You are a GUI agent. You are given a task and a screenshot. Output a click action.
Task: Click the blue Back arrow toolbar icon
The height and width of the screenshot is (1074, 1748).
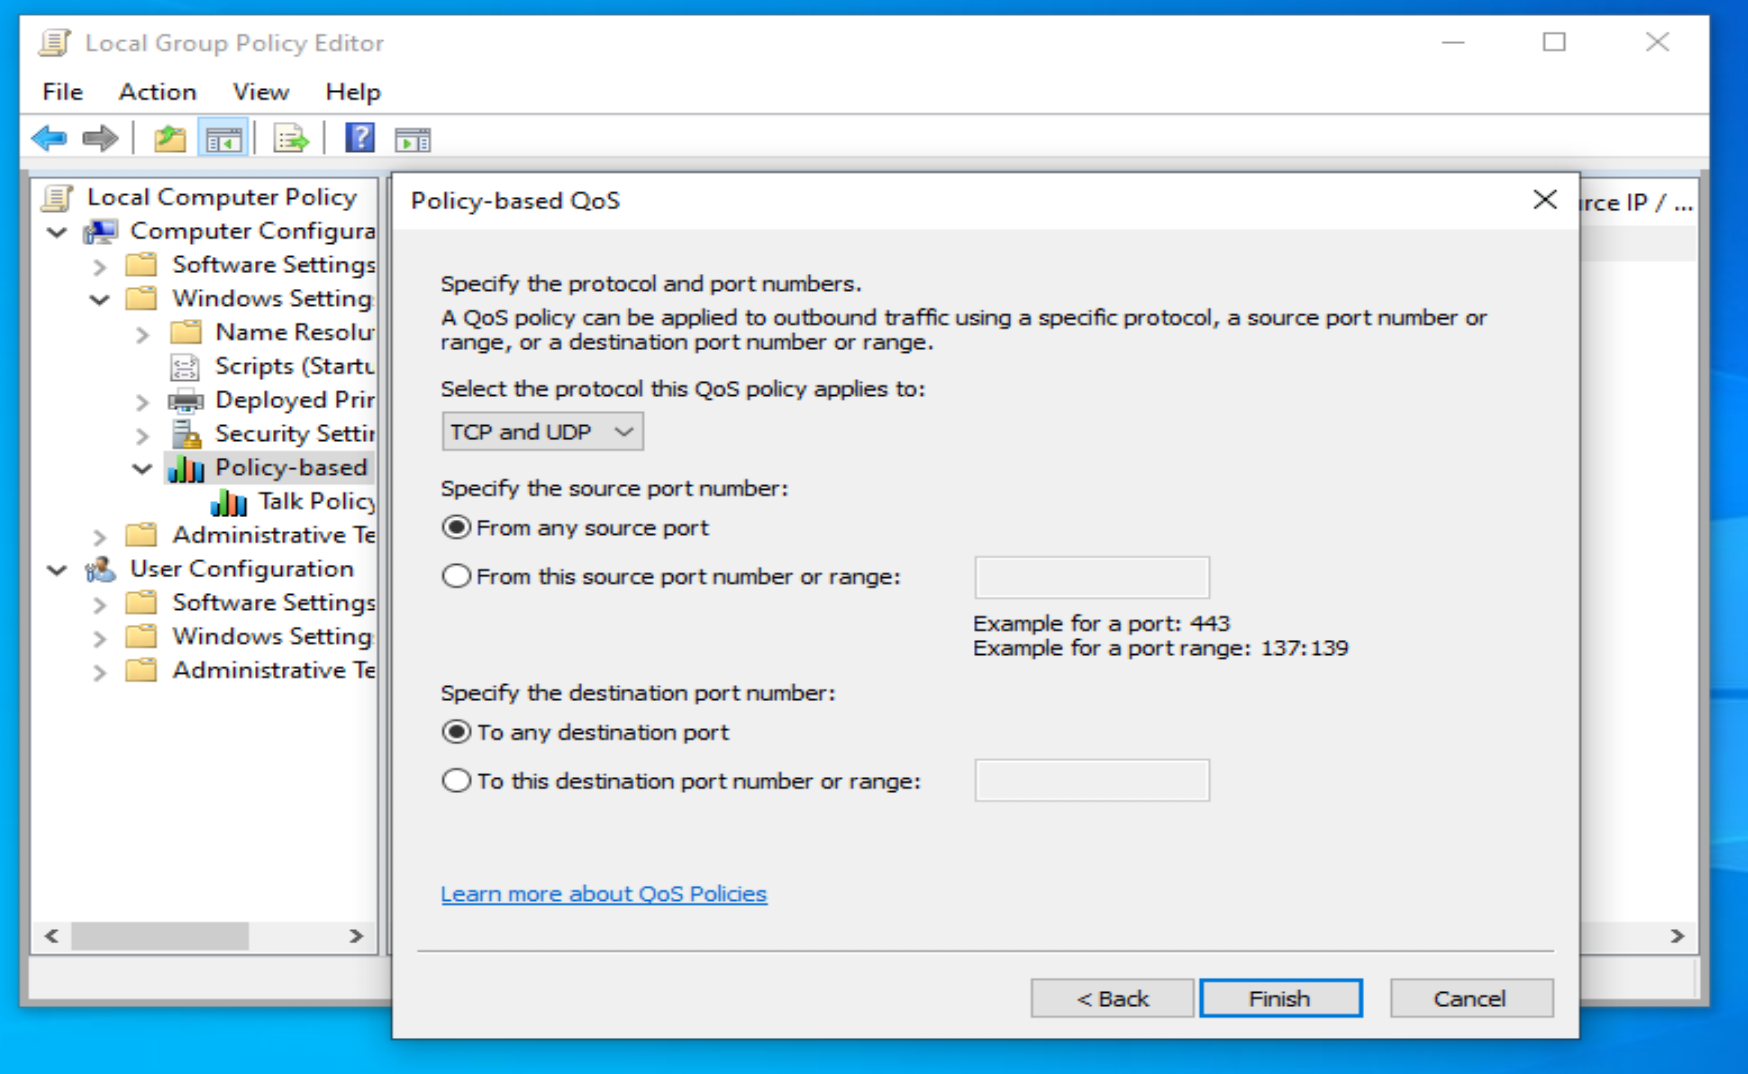point(49,138)
